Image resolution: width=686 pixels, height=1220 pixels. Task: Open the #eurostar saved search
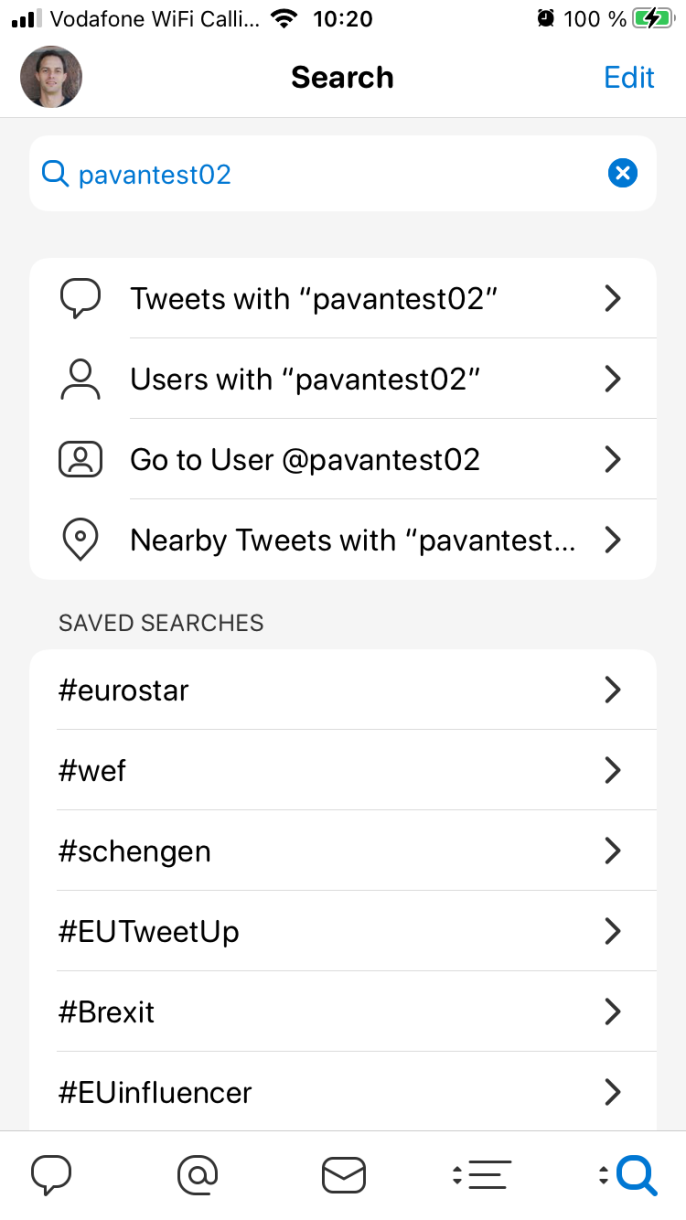point(343,690)
